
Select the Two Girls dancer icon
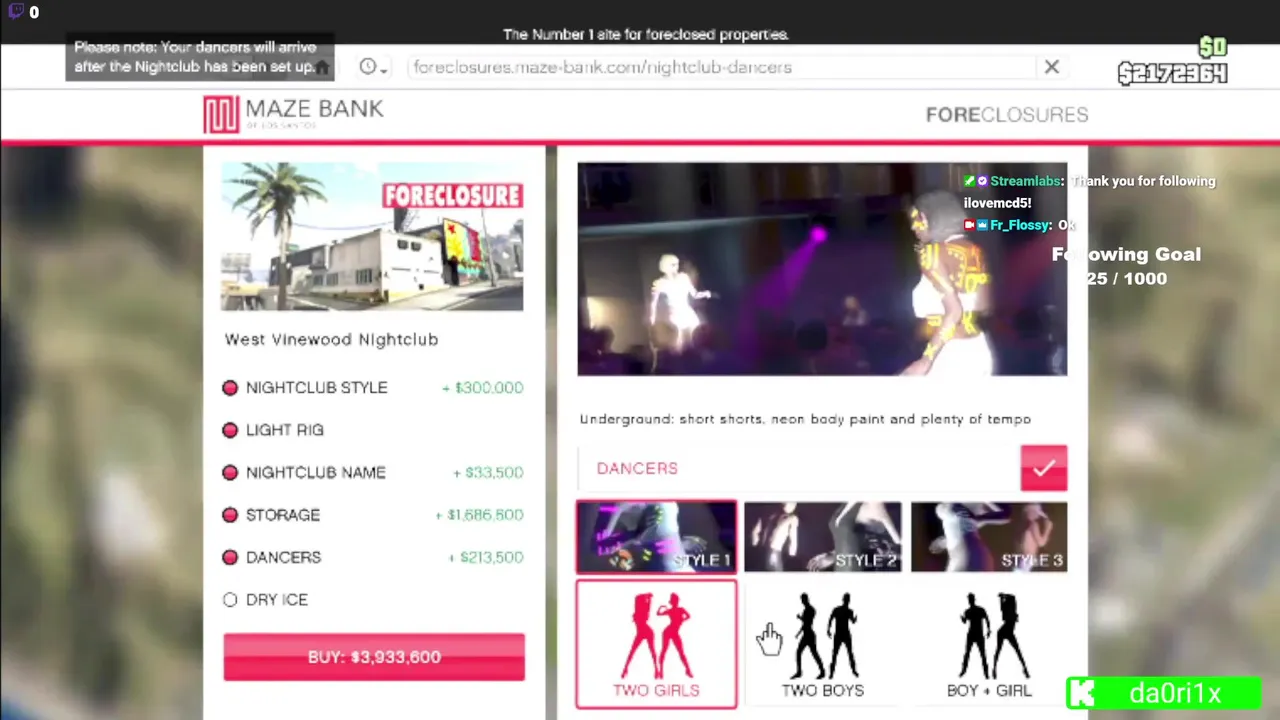[656, 645]
